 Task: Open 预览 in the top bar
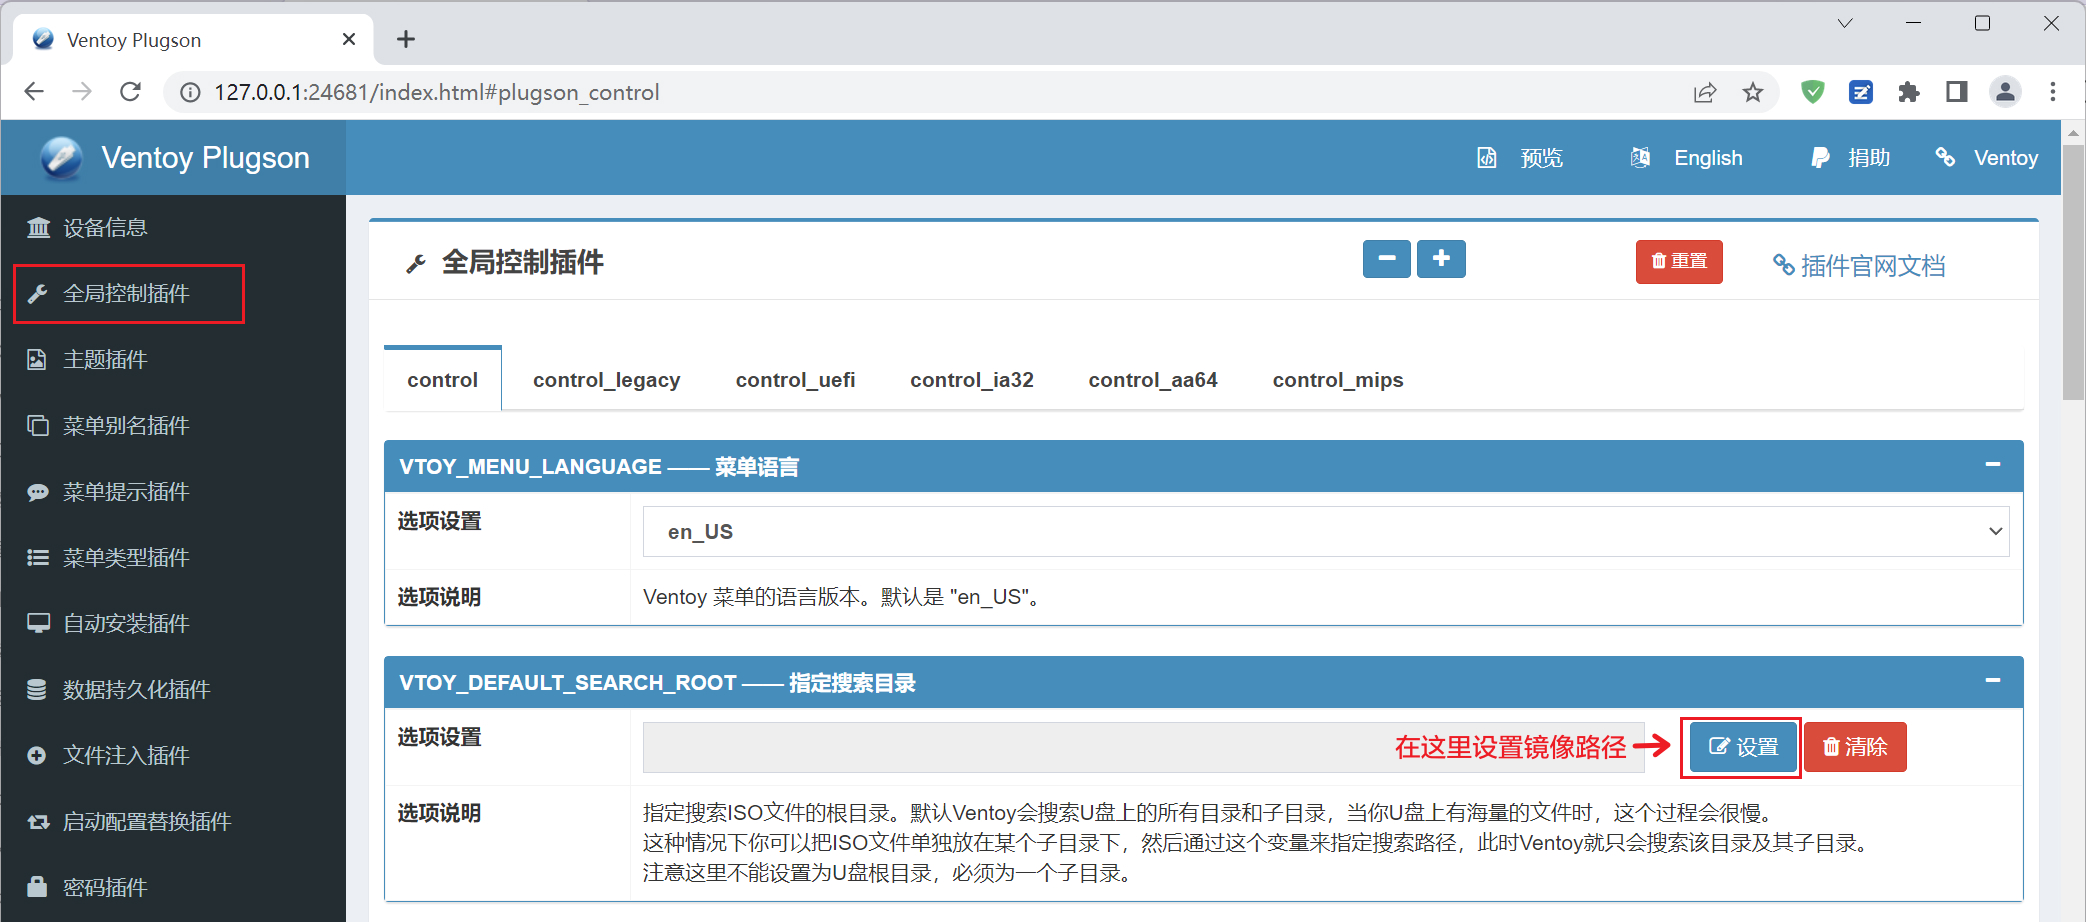pyautogui.click(x=1520, y=158)
